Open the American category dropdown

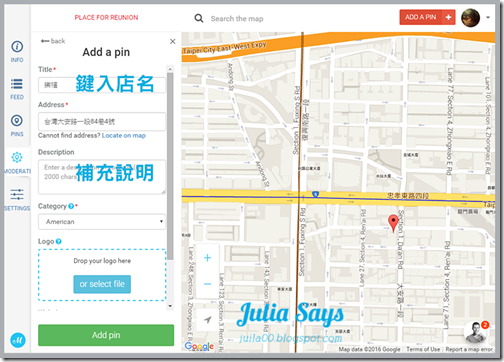point(102,222)
